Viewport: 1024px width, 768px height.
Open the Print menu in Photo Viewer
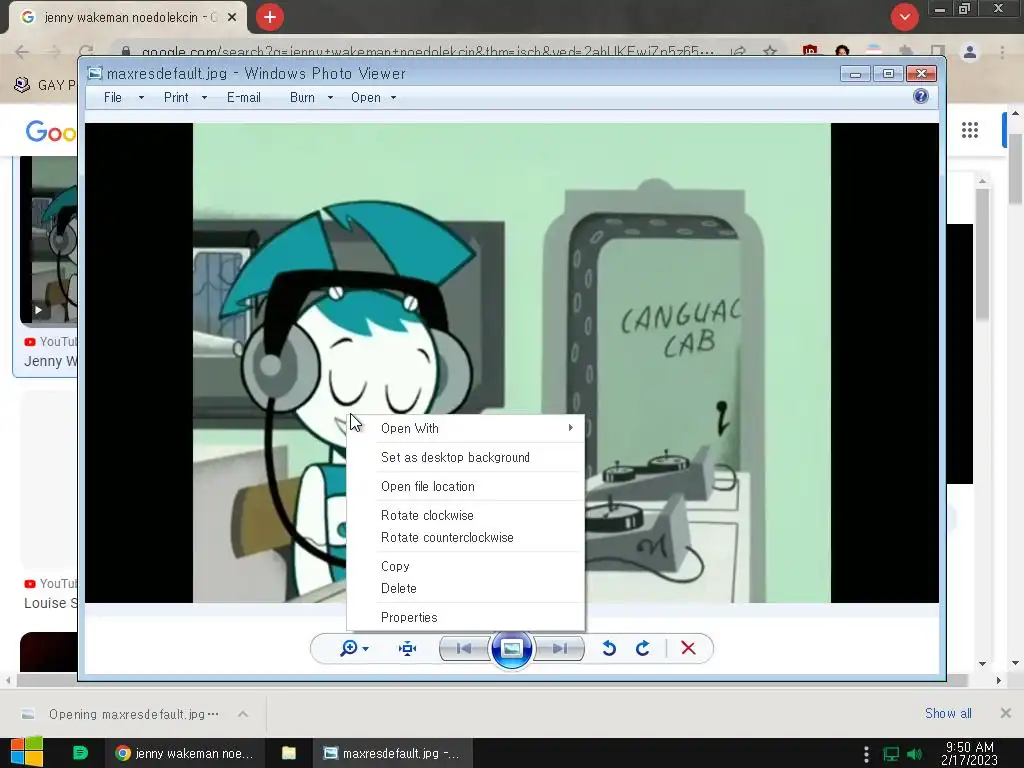pyautogui.click(x=176, y=97)
